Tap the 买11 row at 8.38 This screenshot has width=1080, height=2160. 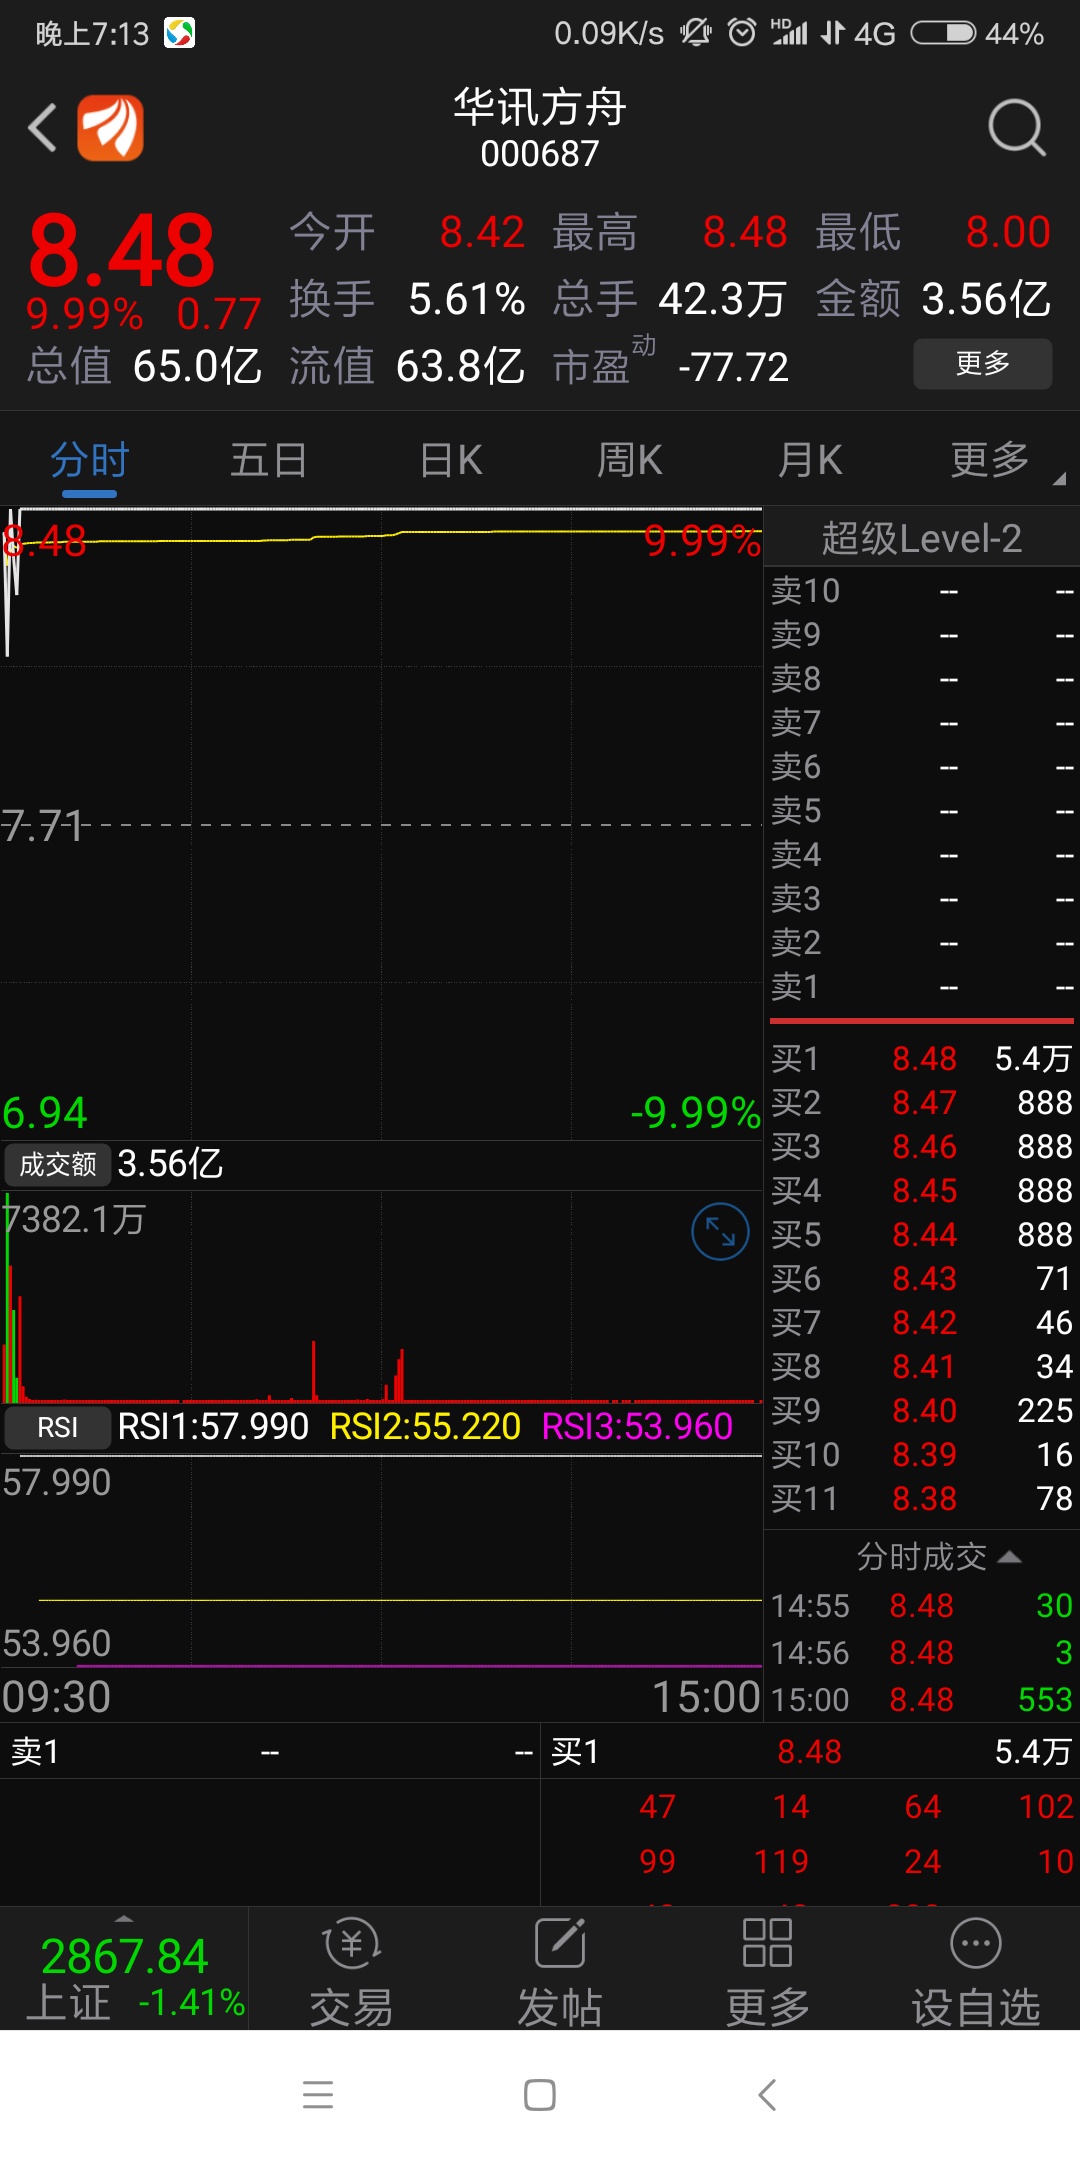pos(921,1498)
